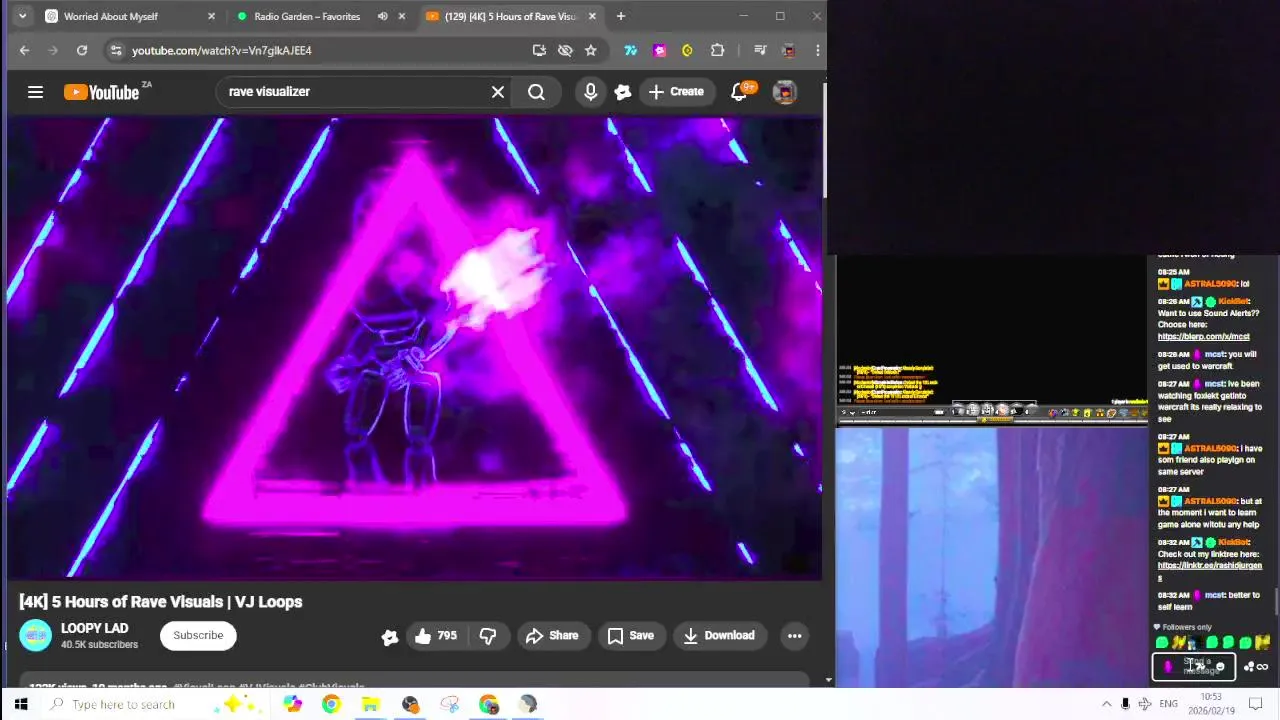Viewport: 1280px width, 720px height.
Task: Mute the Radio Garden tab speaker icon
Action: click(x=382, y=16)
